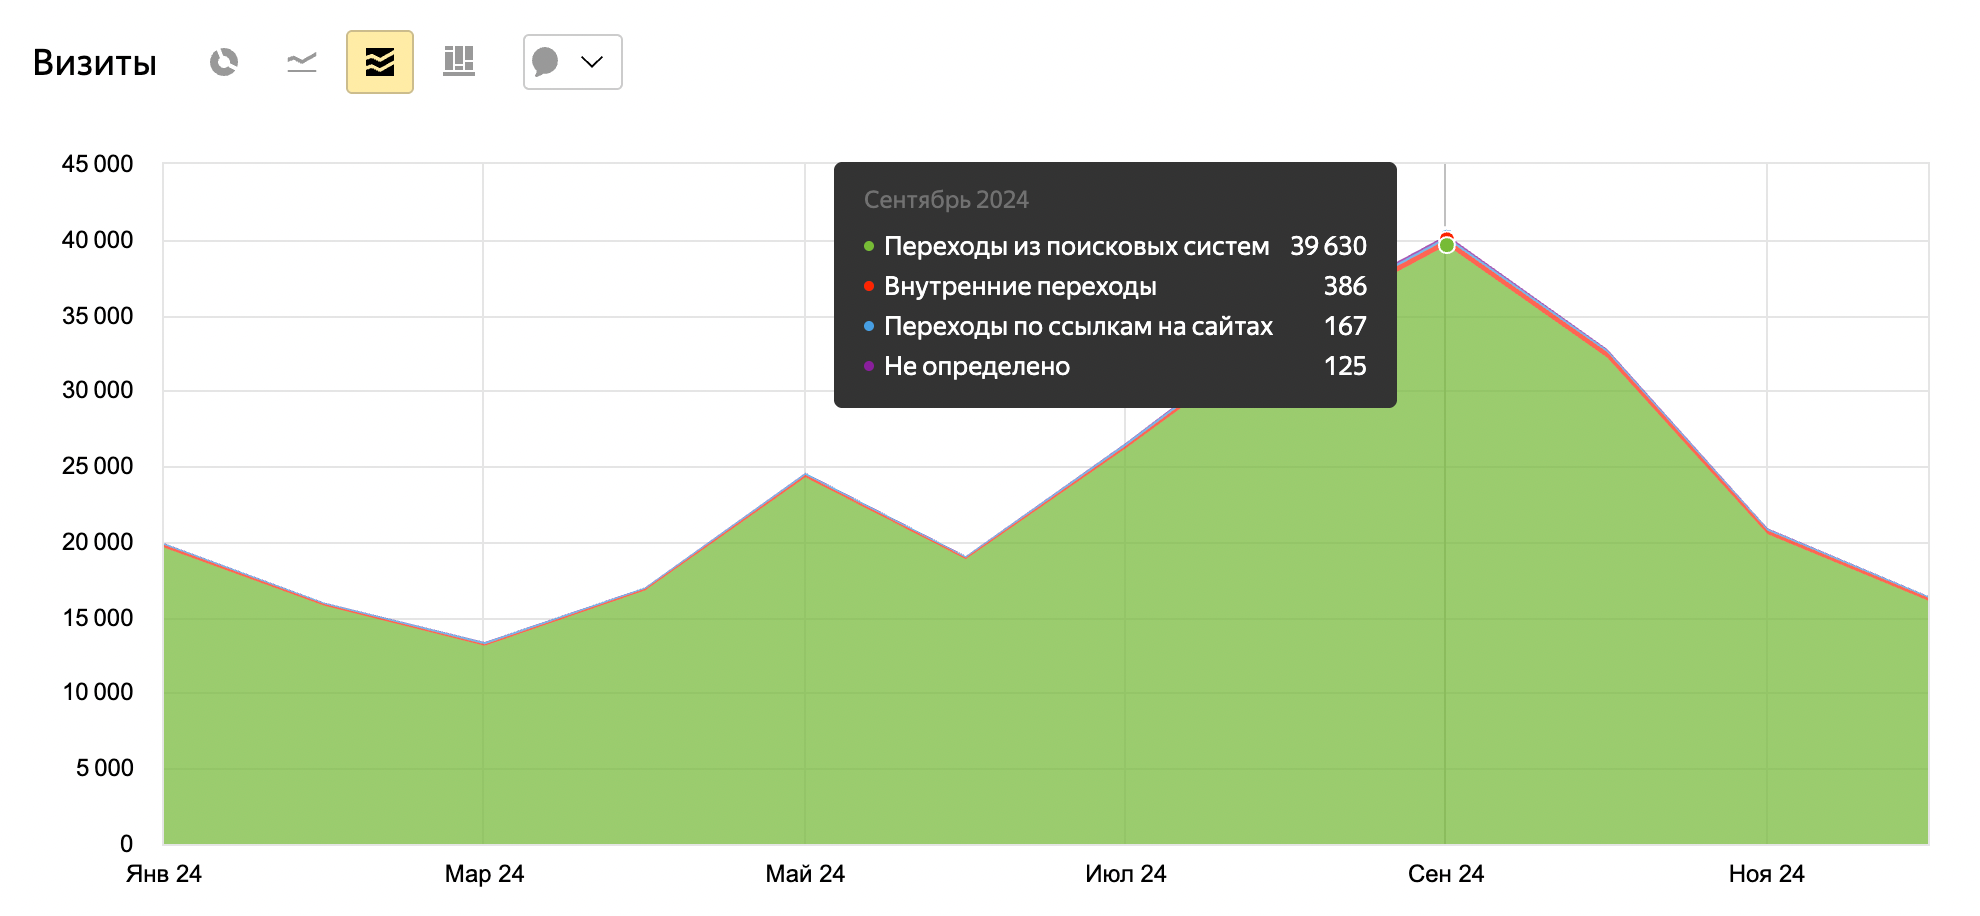Click the 45 000 y-axis label
This screenshot has height=916, width=1980.
point(97,164)
